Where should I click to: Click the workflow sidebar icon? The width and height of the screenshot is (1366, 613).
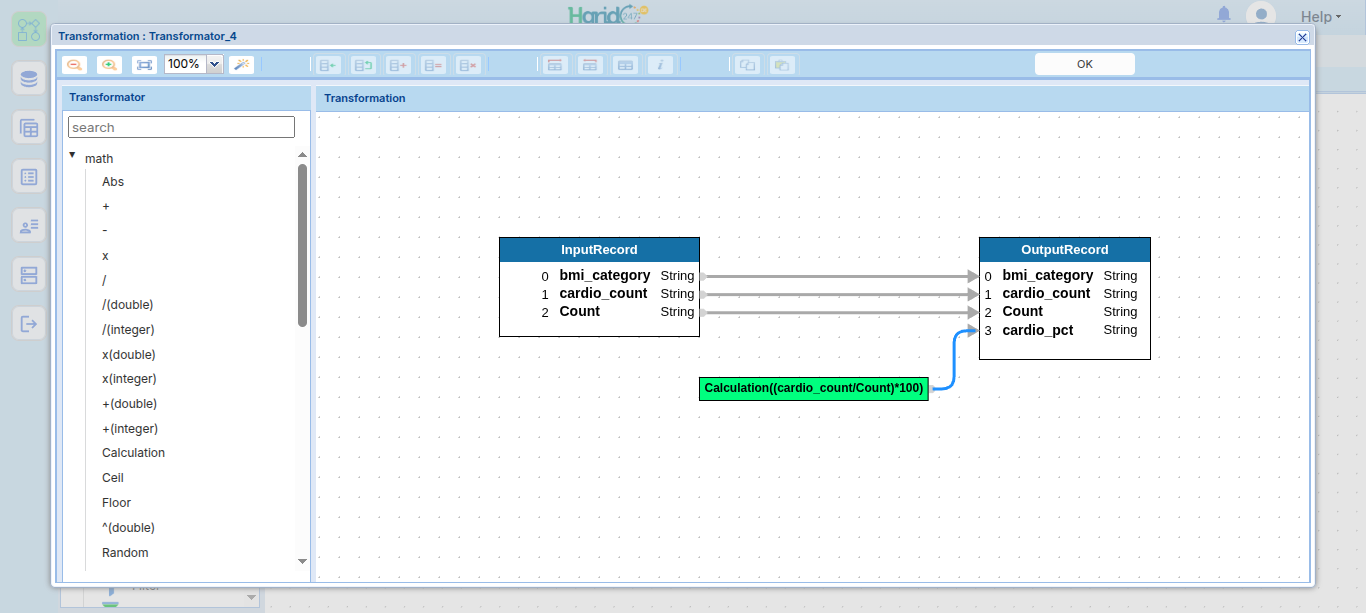29,28
